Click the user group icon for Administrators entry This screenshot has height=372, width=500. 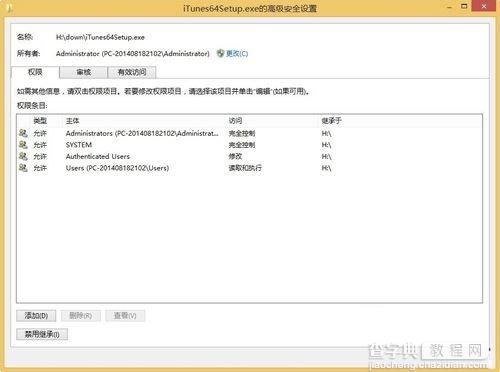[x=23, y=133]
